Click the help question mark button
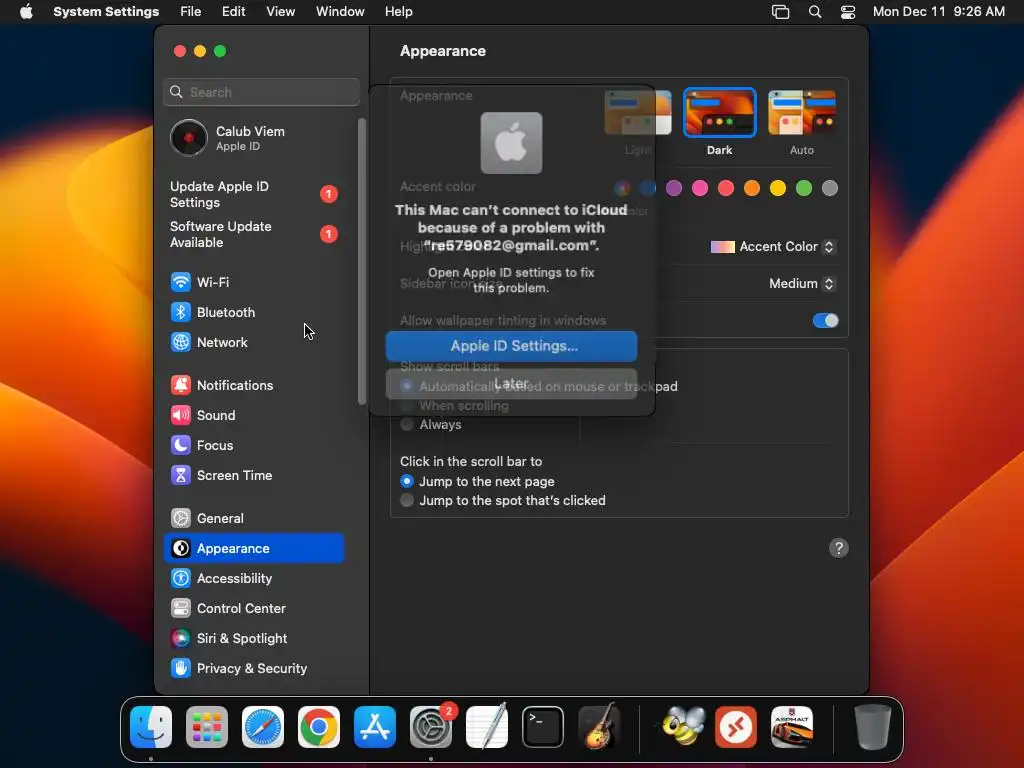The width and height of the screenshot is (1024, 768). pos(839,548)
